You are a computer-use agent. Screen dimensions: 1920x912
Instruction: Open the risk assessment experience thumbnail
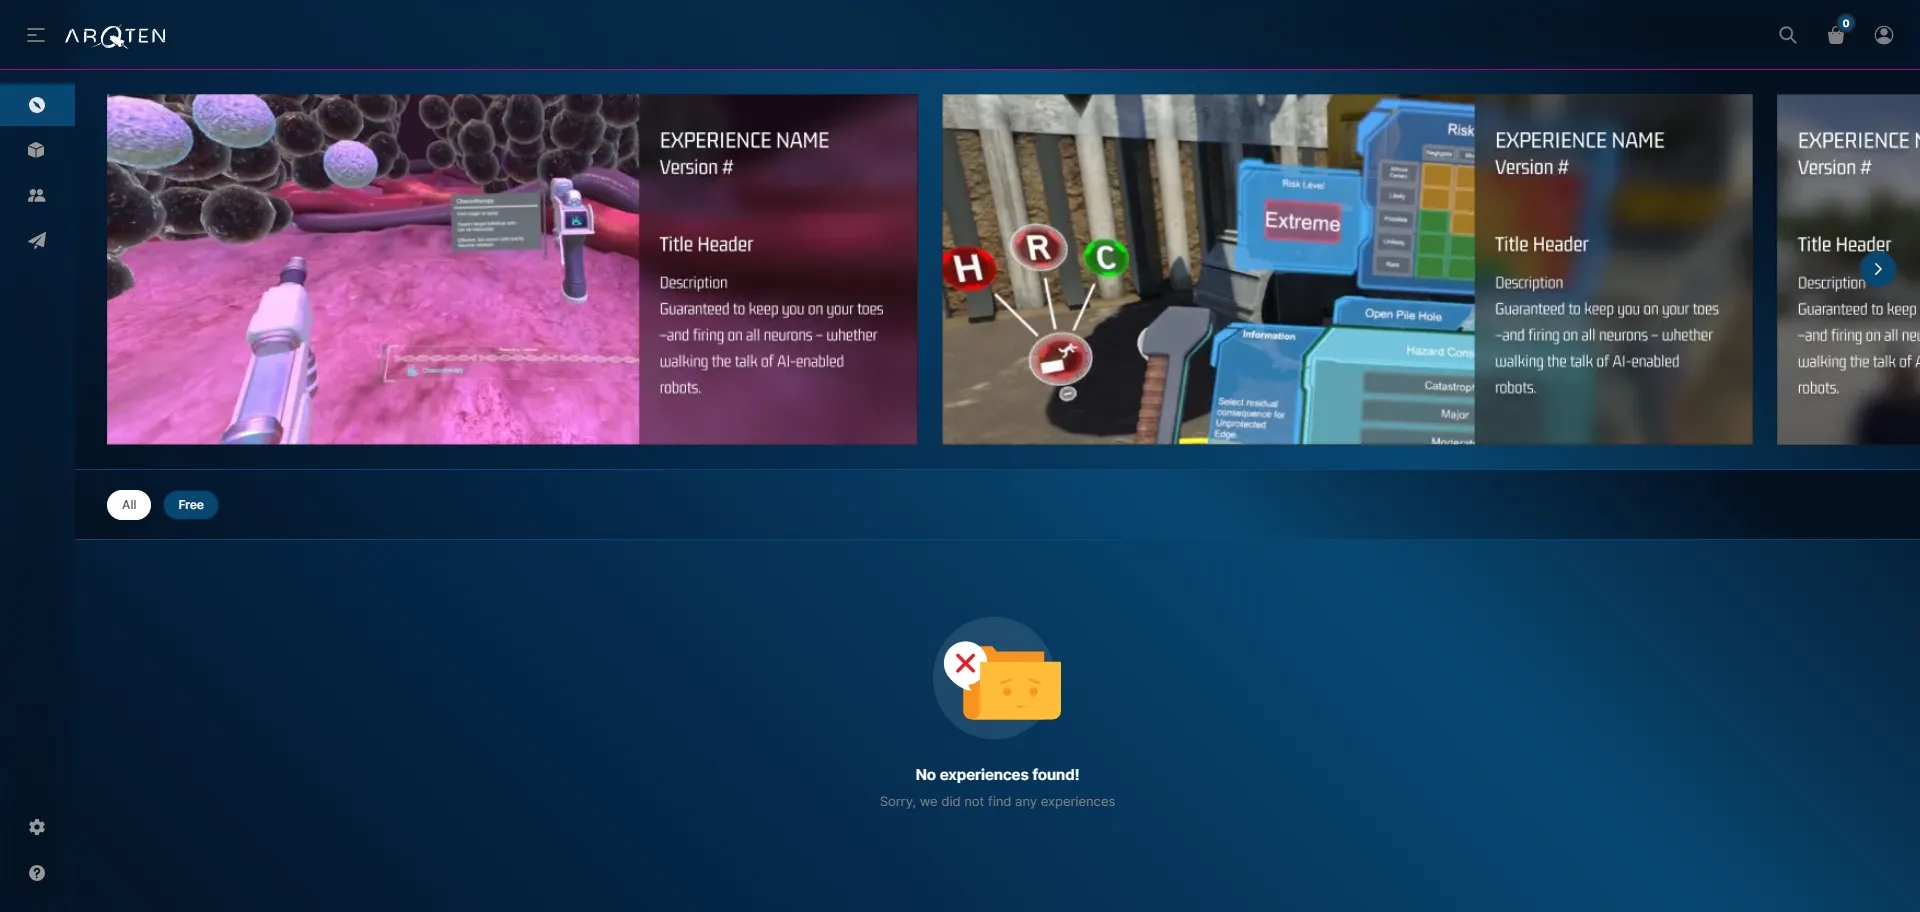[x=1208, y=269]
